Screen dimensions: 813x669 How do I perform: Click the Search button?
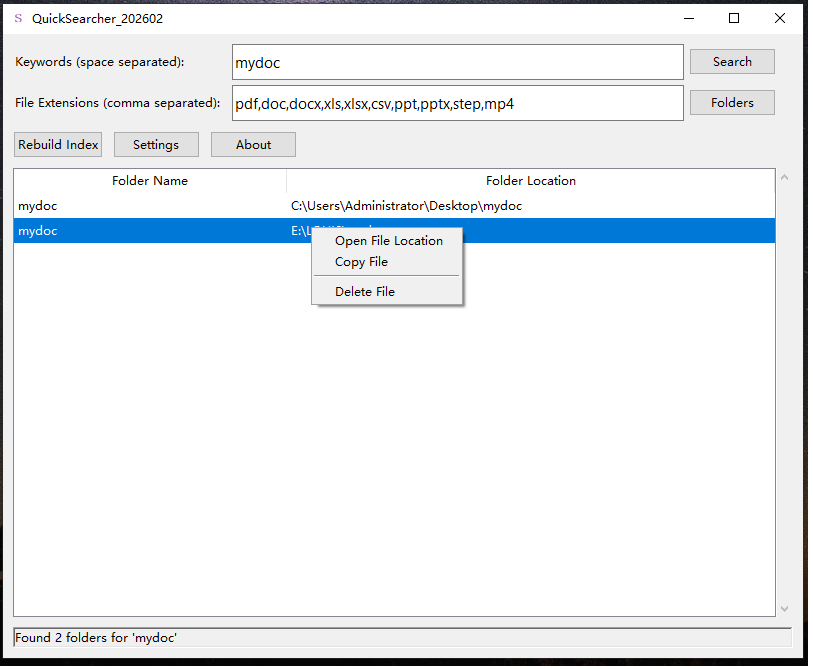pos(732,62)
